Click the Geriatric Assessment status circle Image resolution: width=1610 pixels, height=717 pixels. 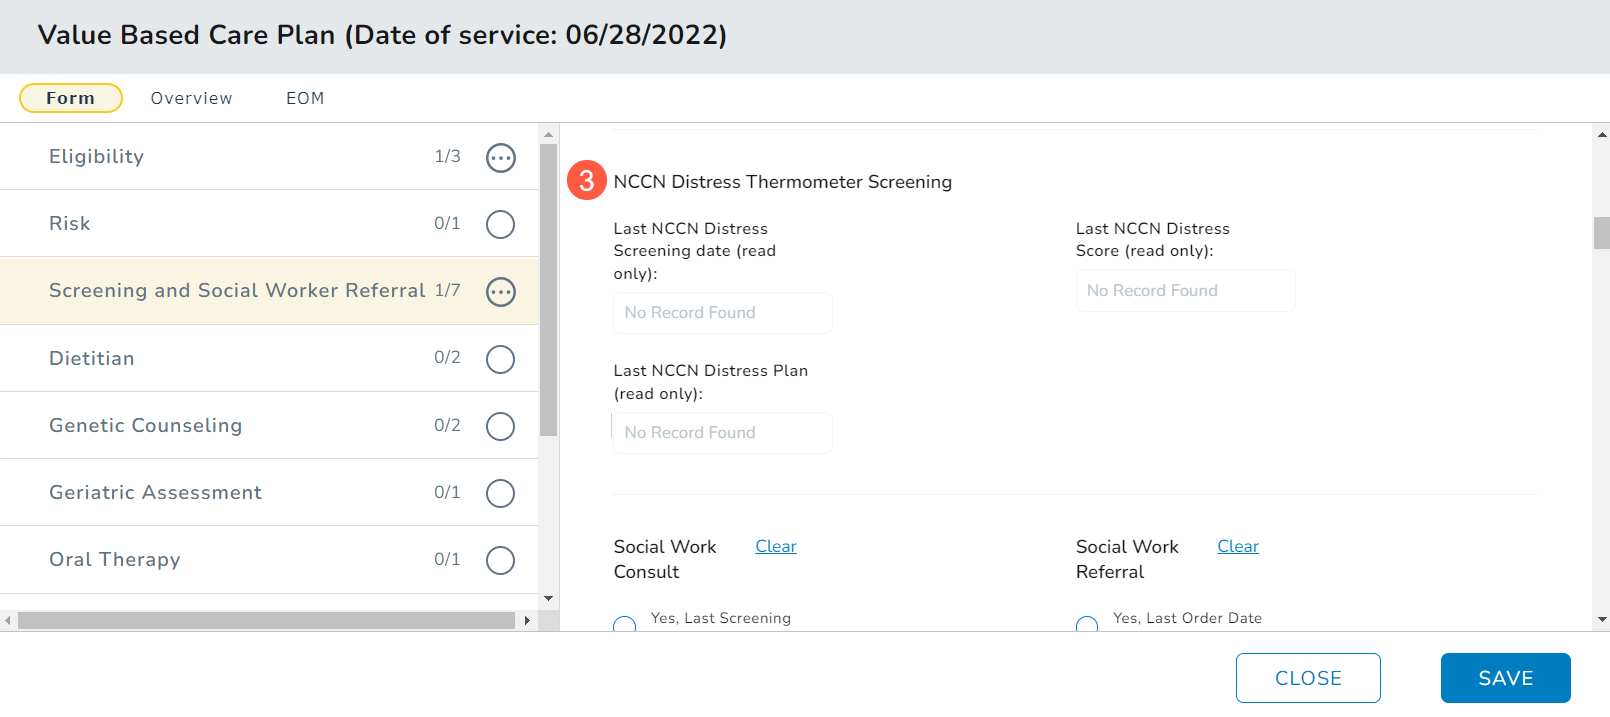click(x=500, y=493)
